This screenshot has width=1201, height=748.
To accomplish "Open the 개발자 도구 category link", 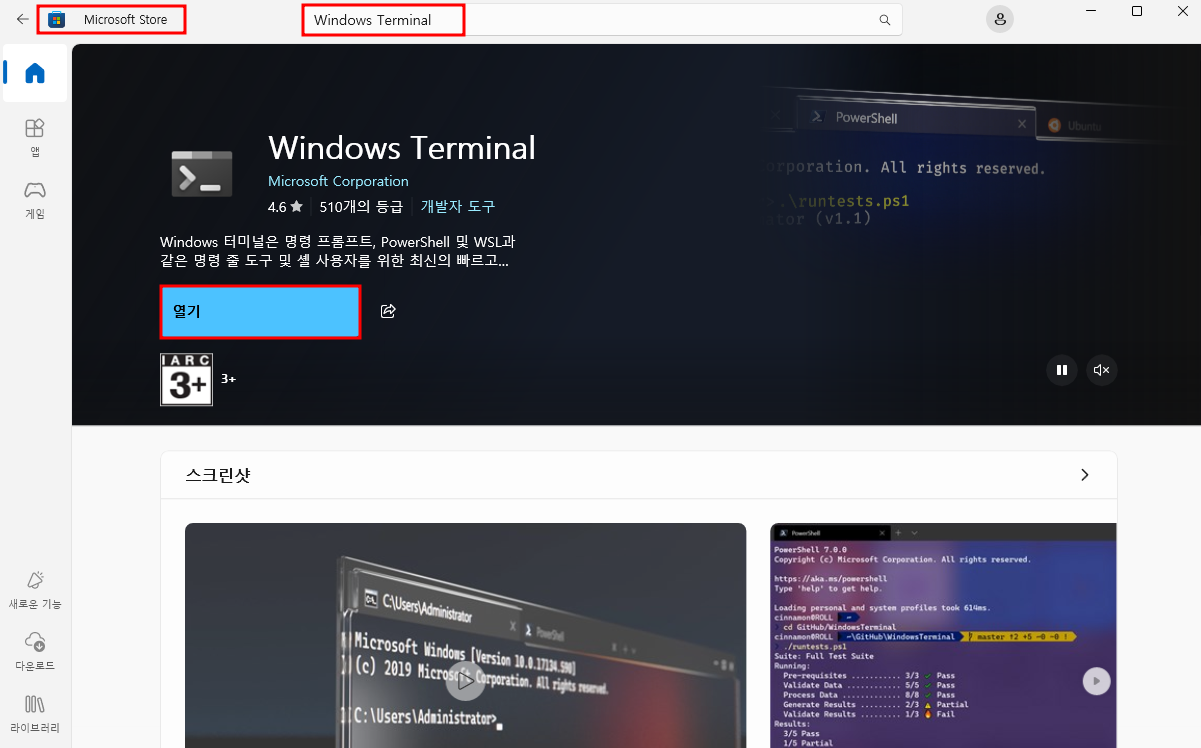I will pos(458,207).
